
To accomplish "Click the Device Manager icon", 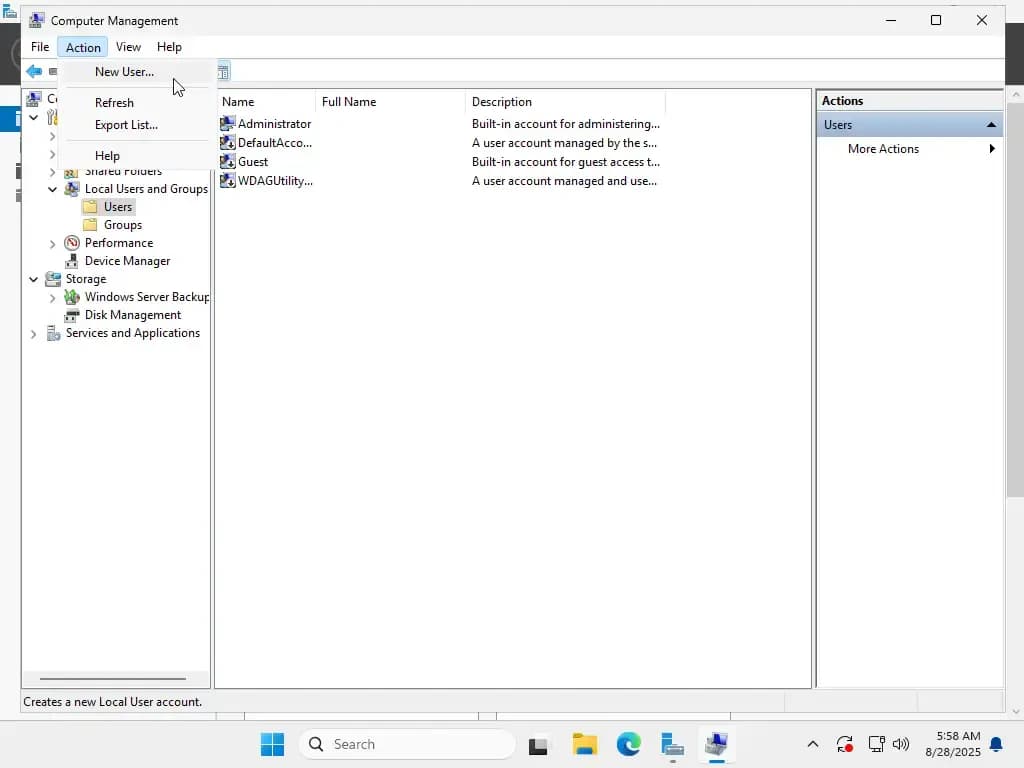I will point(72,261).
